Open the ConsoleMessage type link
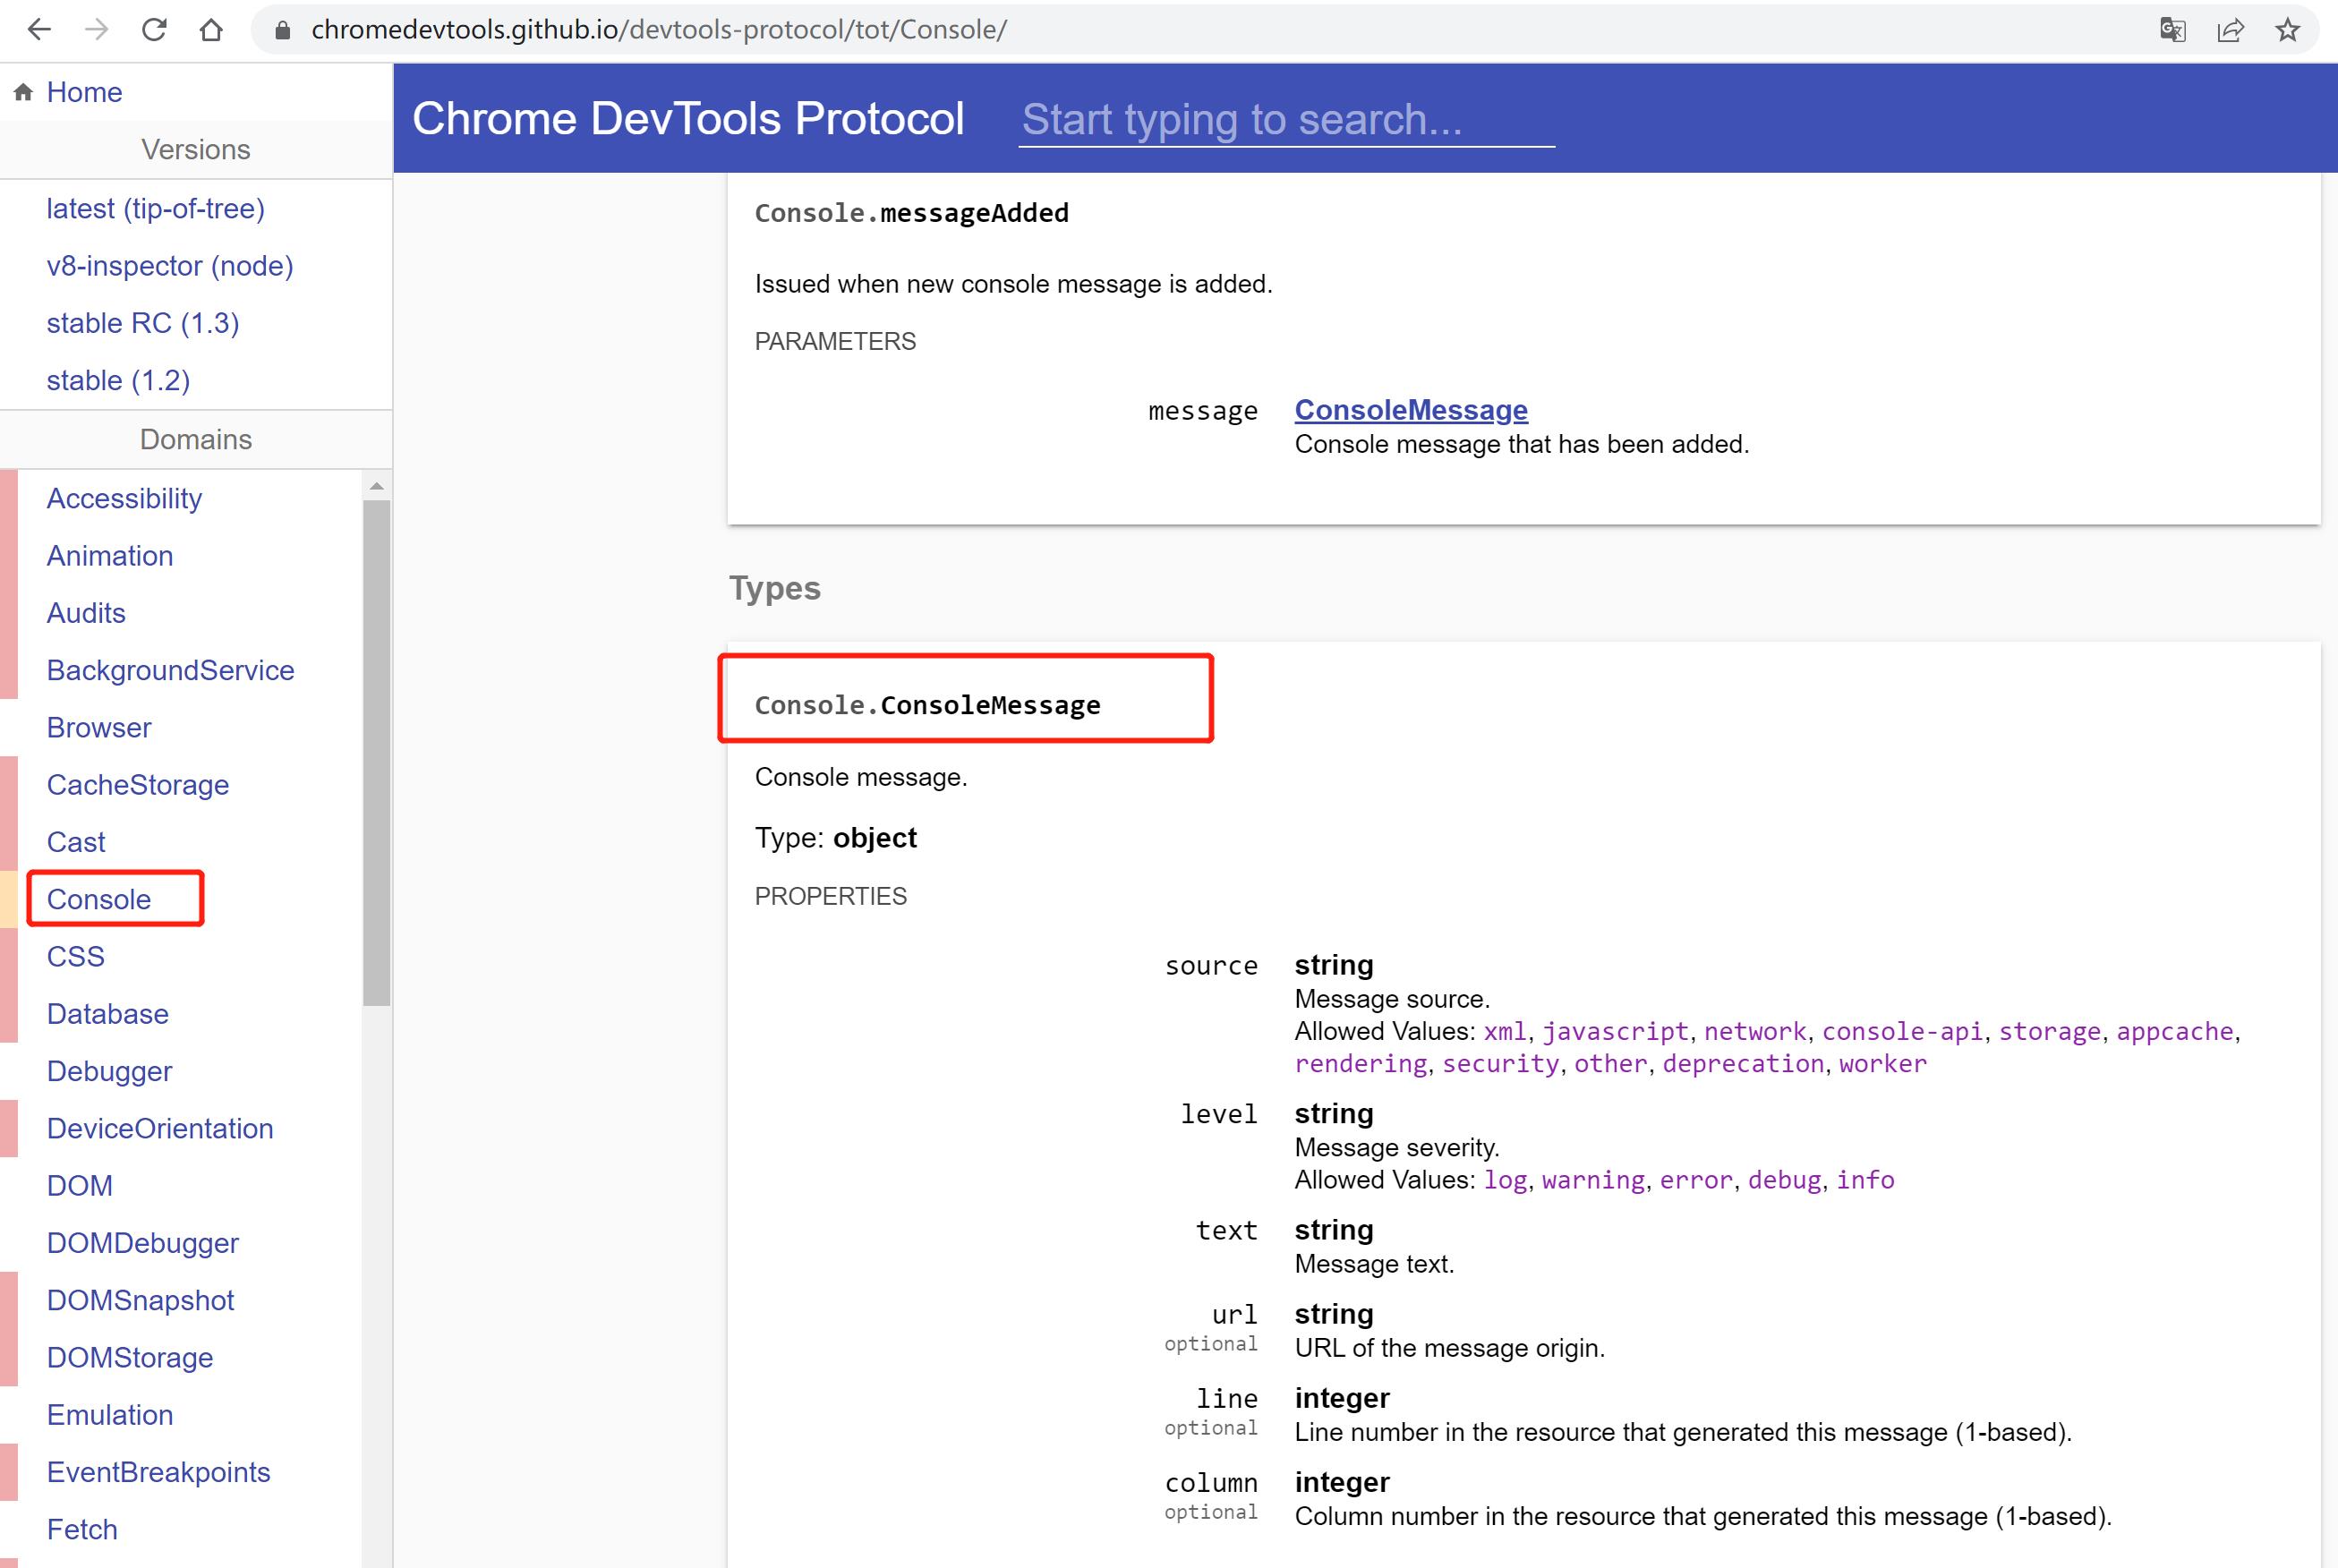The height and width of the screenshot is (1568, 2338). click(1410, 410)
